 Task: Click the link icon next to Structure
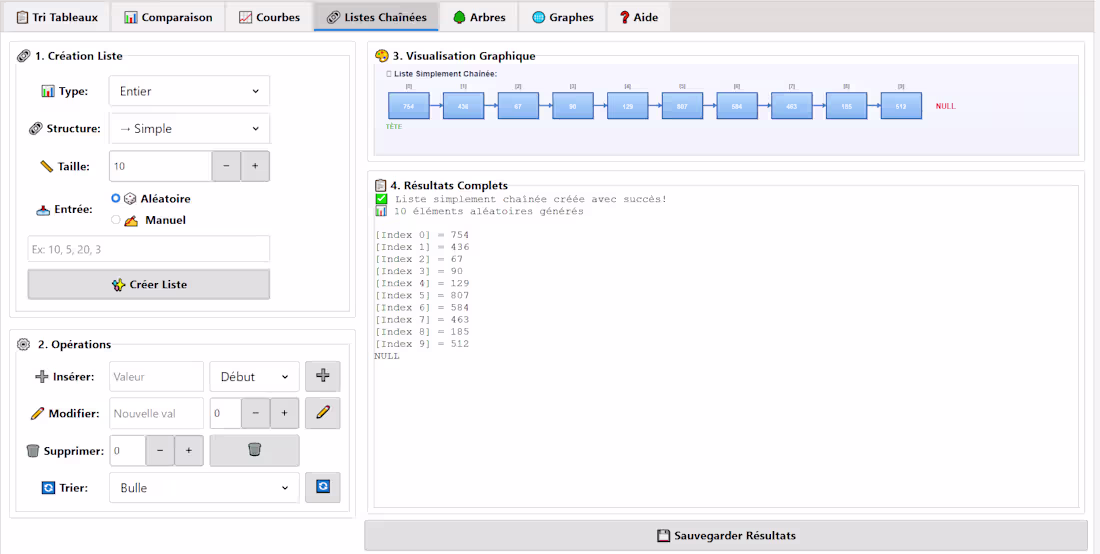click(36, 129)
